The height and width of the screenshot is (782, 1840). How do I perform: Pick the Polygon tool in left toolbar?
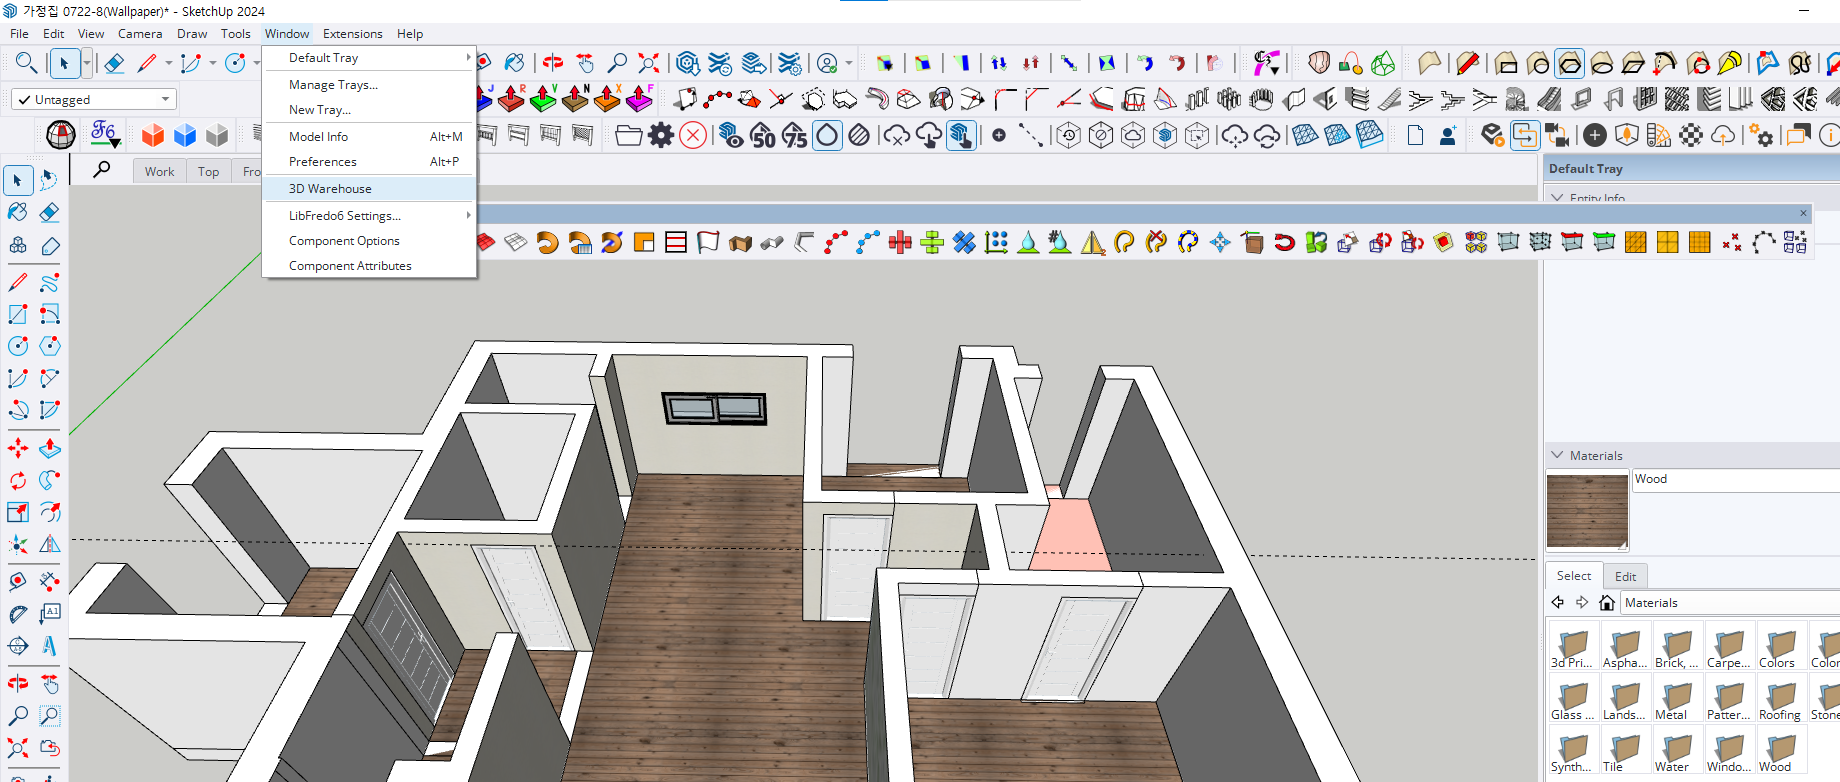click(x=49, y=346)
